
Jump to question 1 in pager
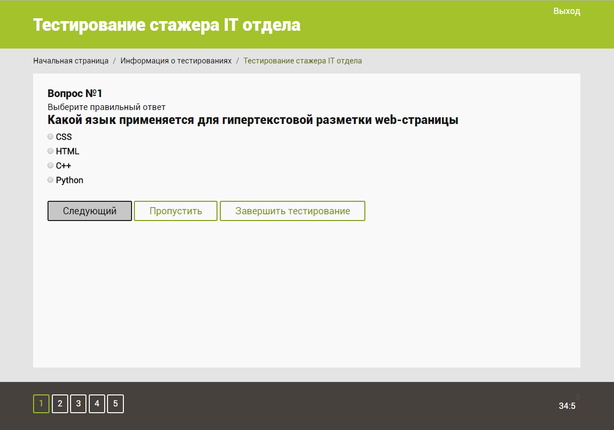[x=41, y=404]
